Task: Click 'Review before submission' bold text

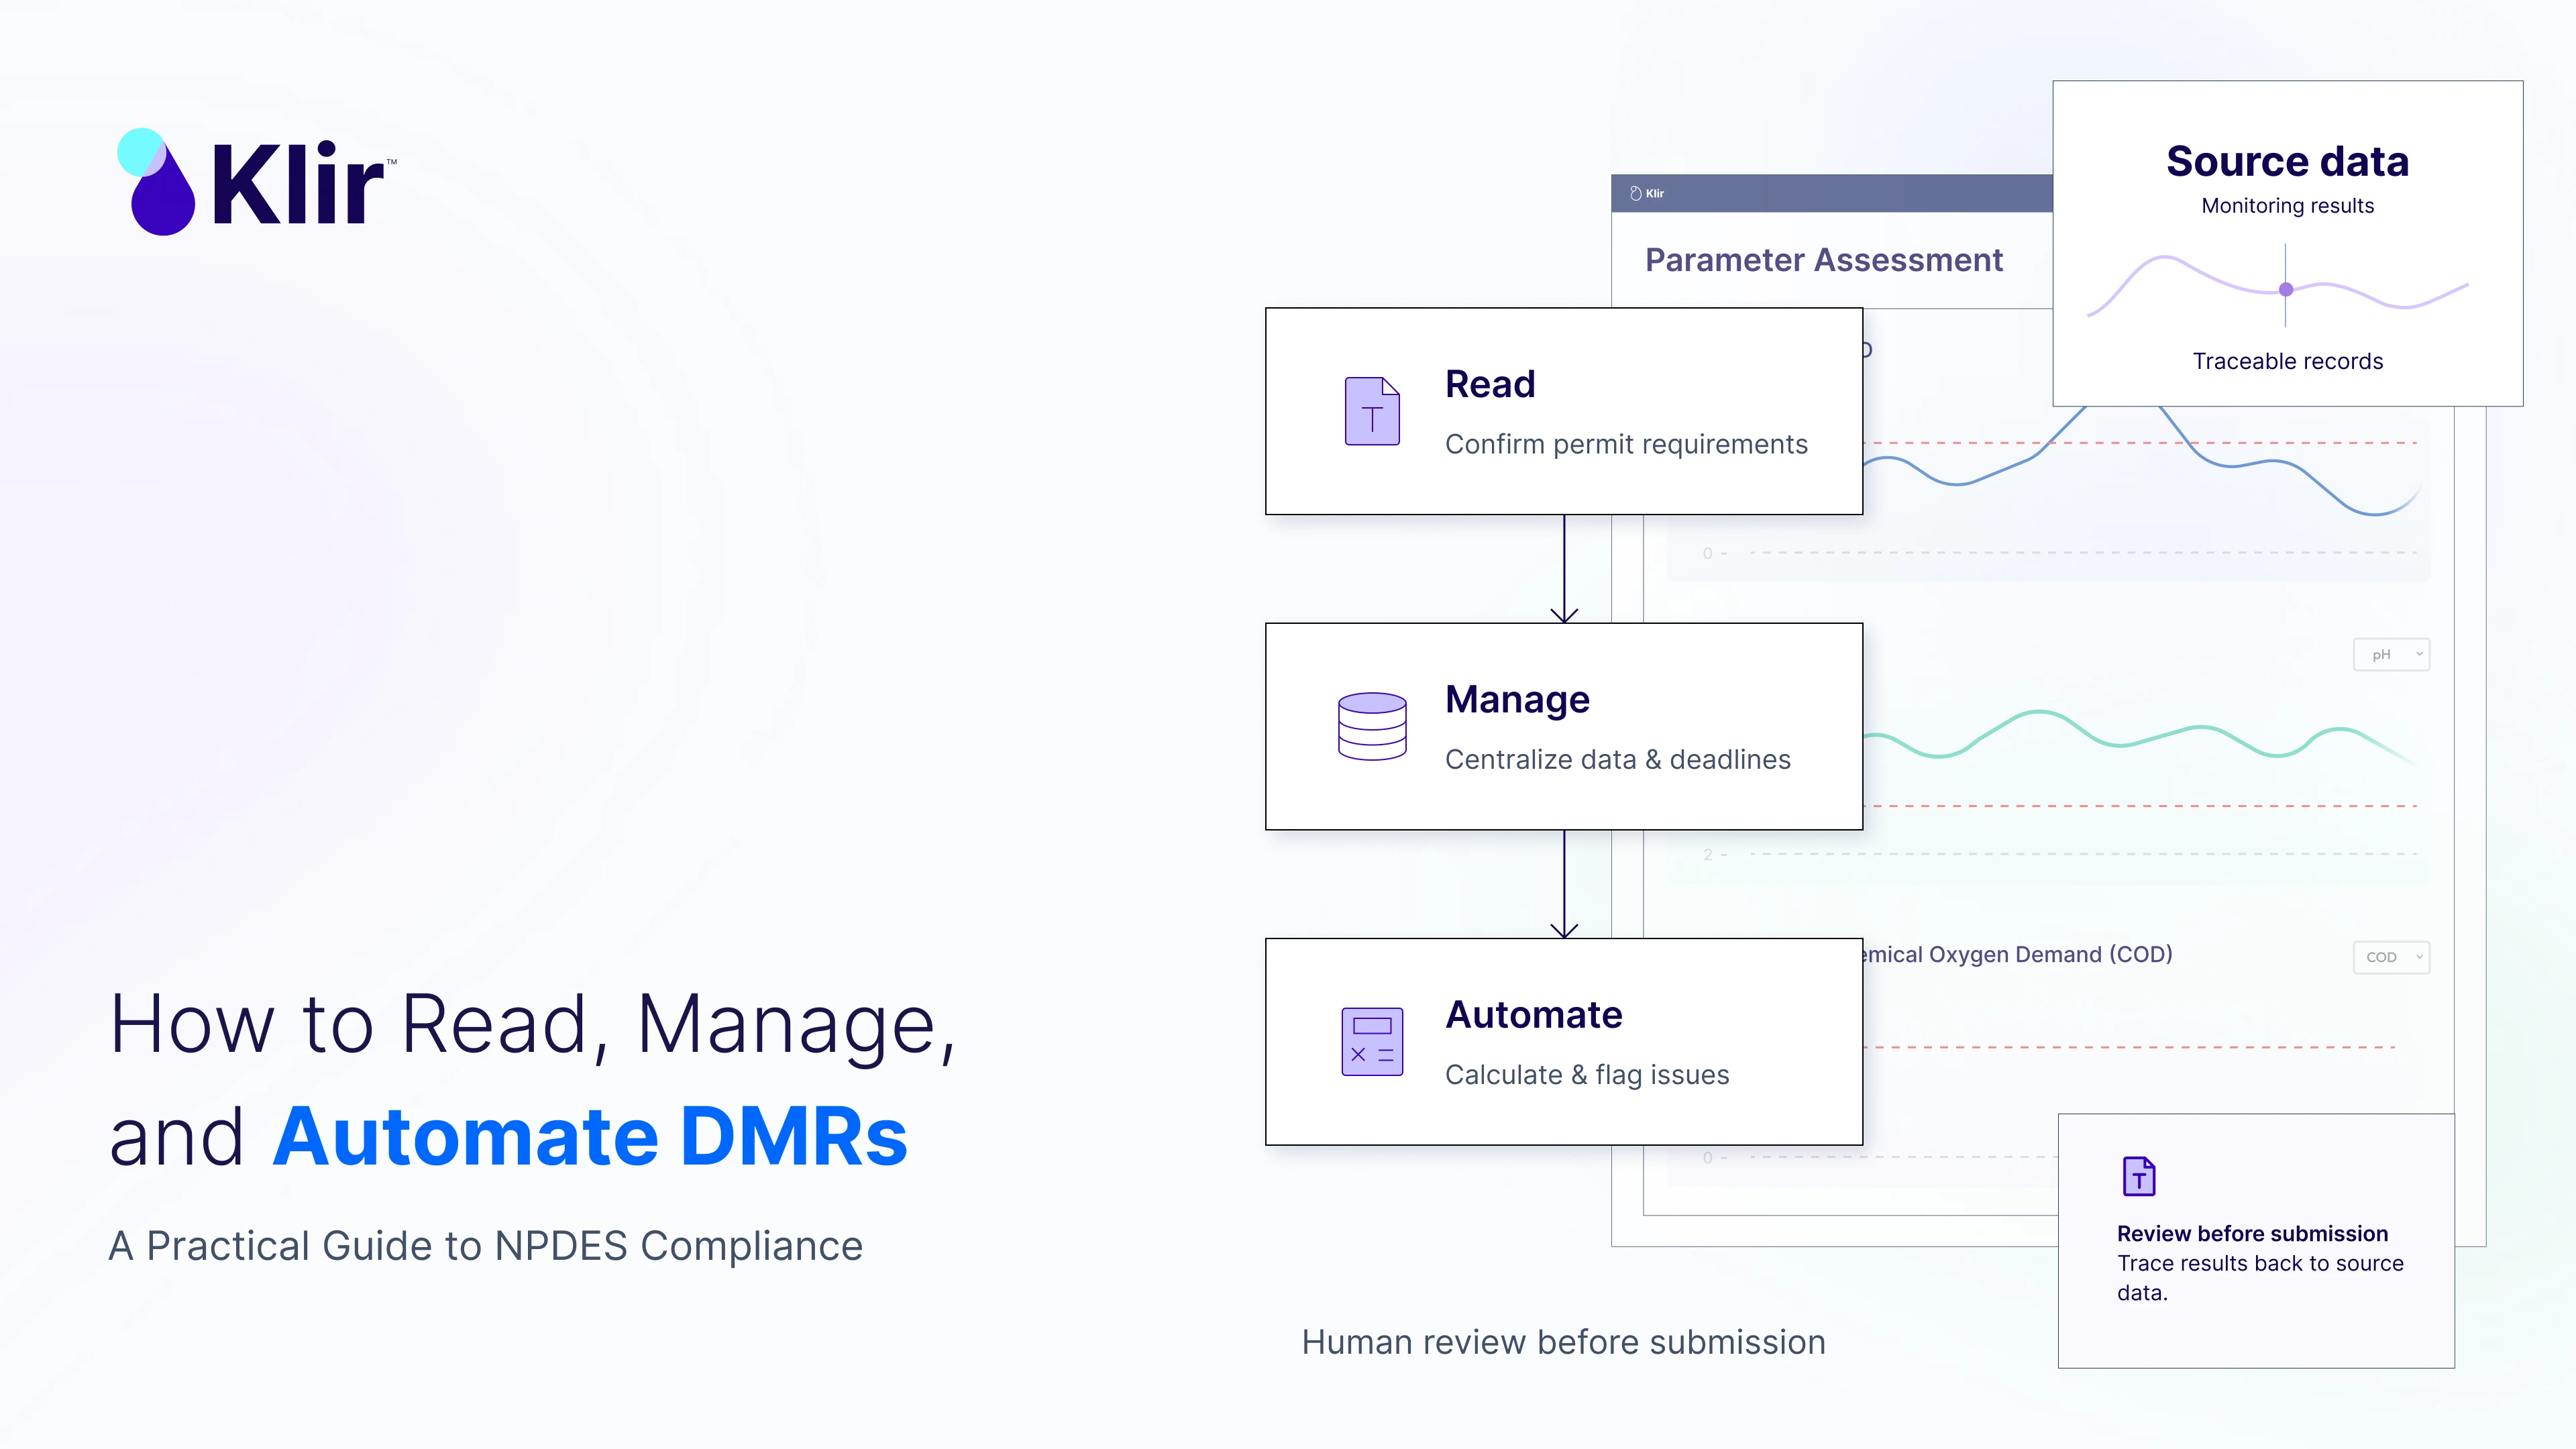Action: 2252,1234
